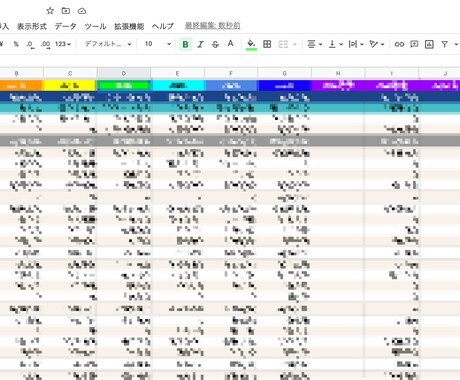Select the cyan cell in column E
The width and height of the screenshot is (460, 380).
[x=177, y=85]
